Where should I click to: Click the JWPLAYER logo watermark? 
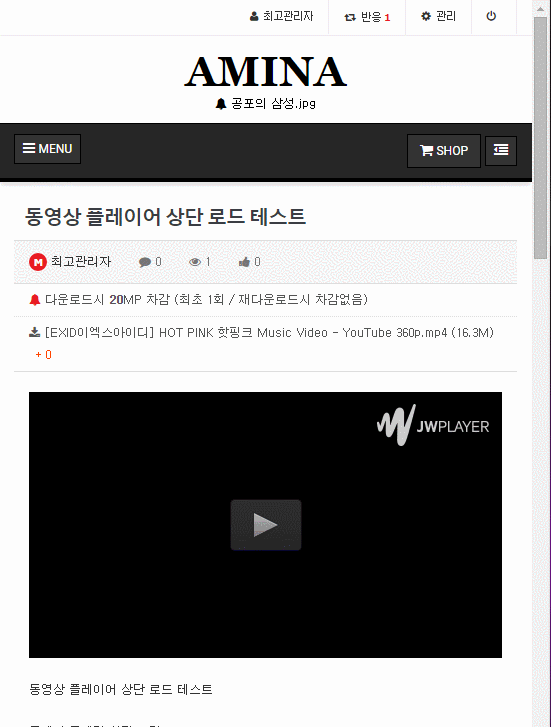(433, 424)
